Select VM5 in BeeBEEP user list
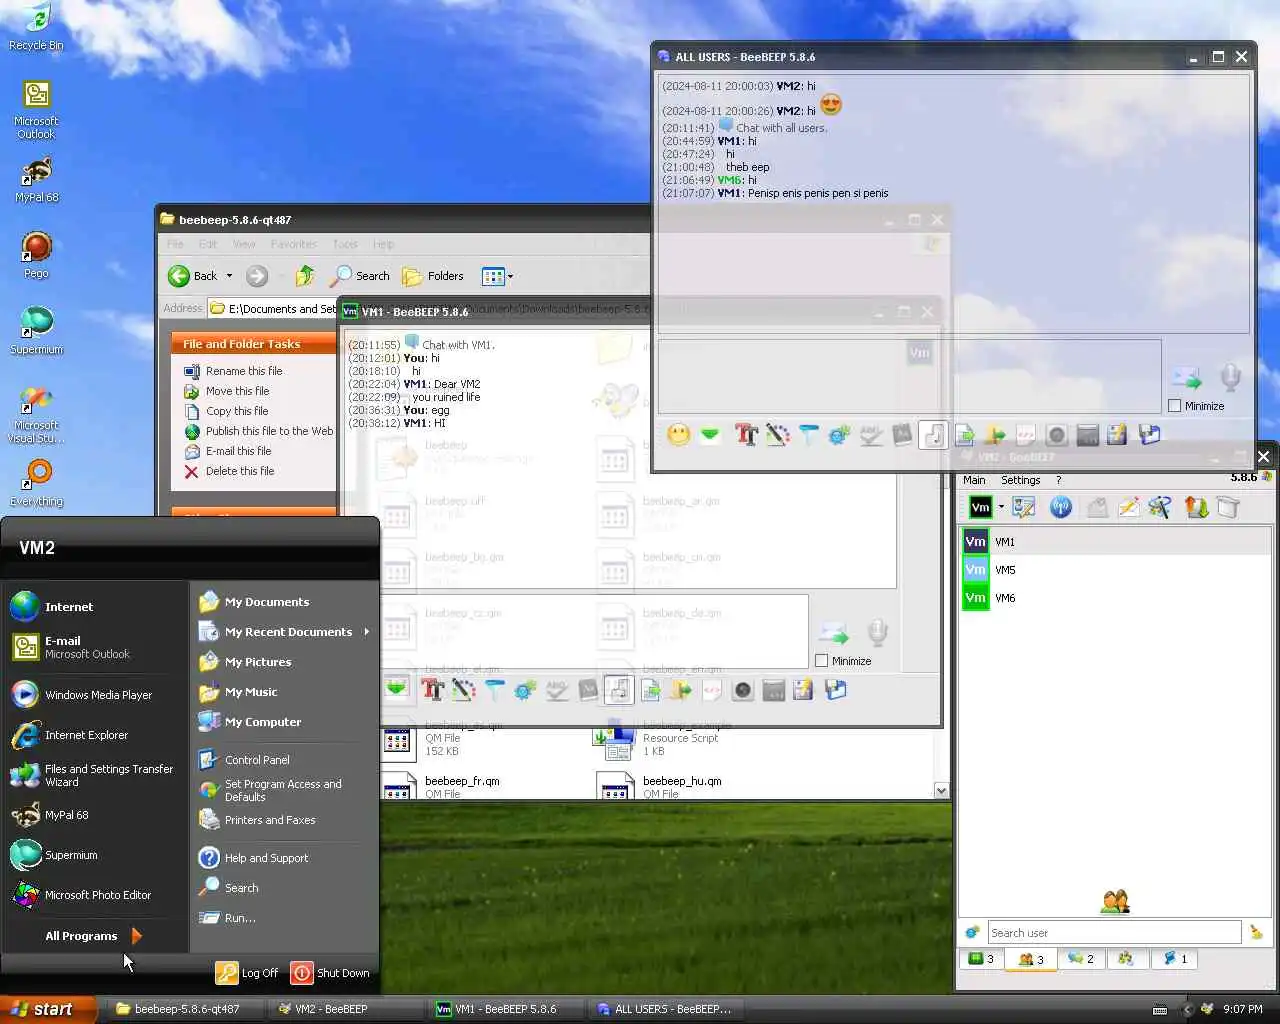 (1115, 570)
